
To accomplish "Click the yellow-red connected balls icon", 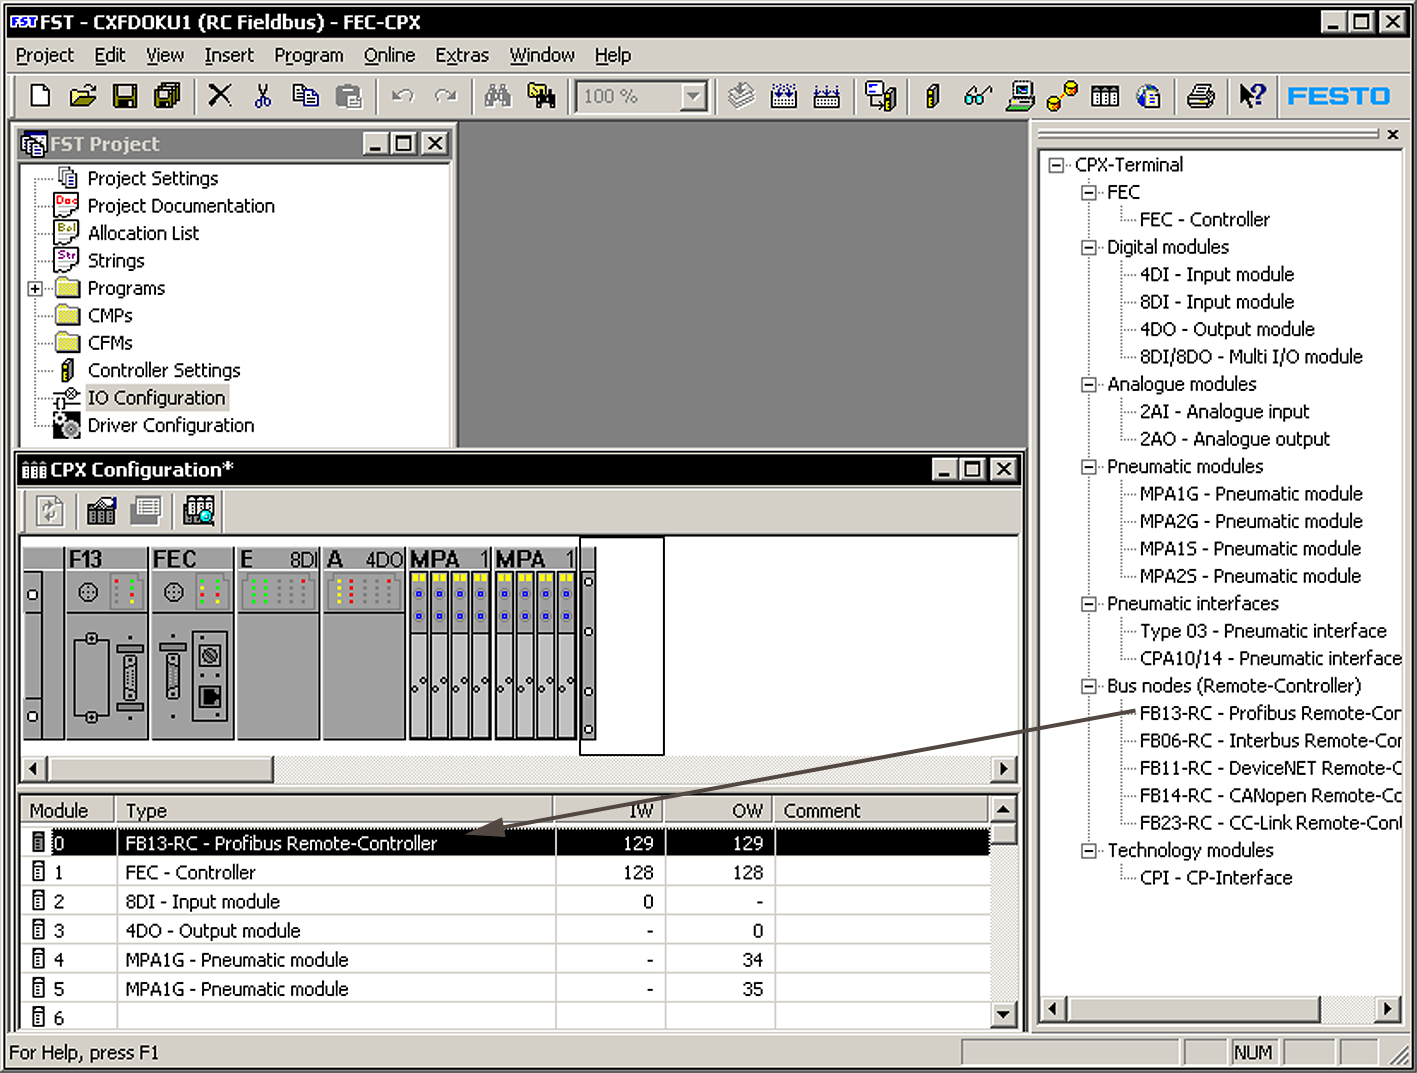I will click(1062, 96).
